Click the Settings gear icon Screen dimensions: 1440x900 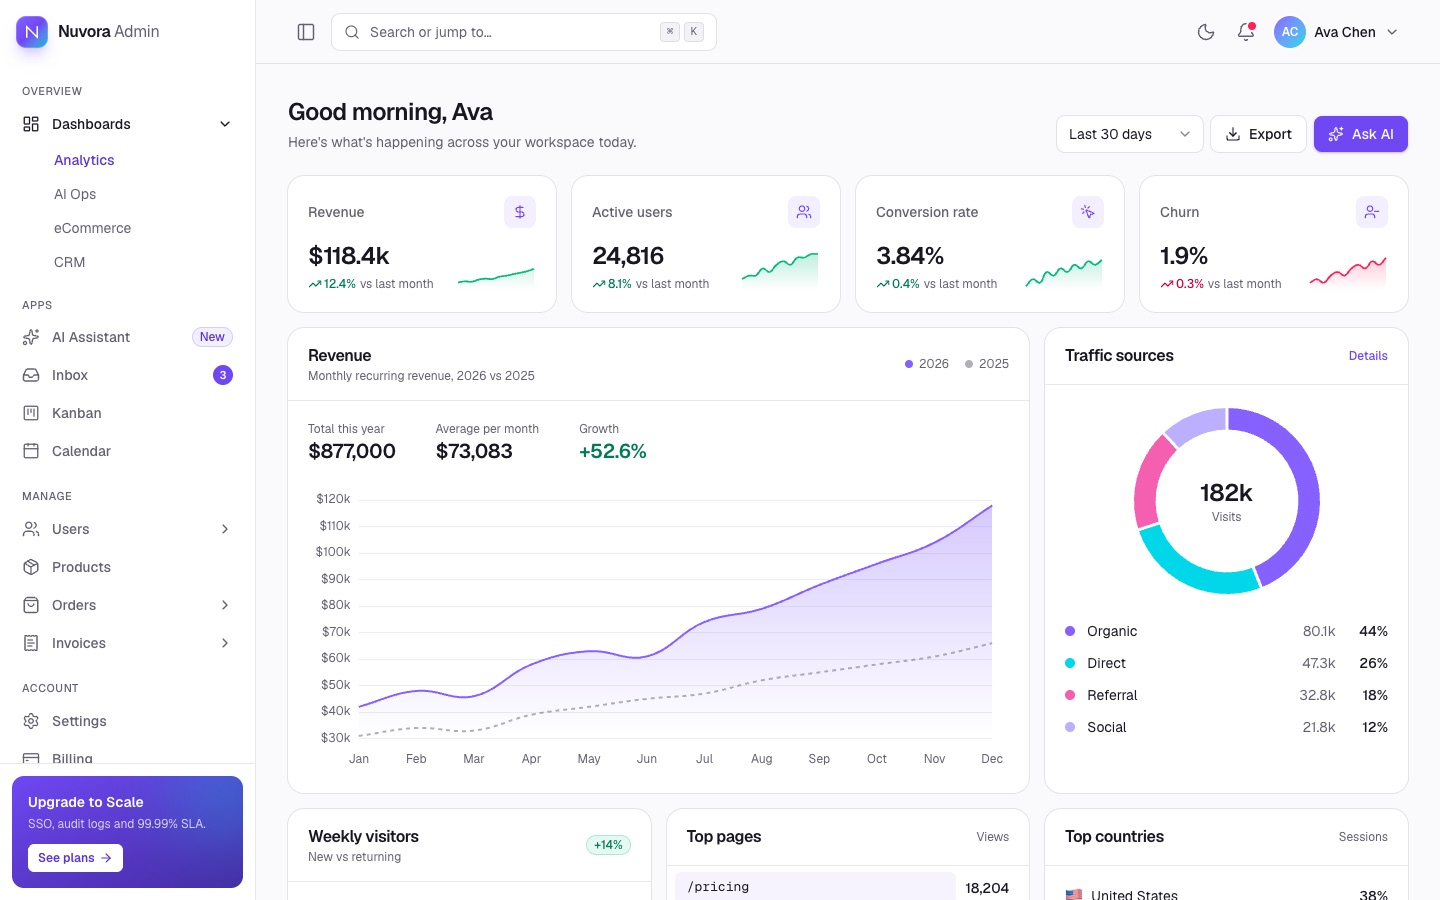[x=31, y=721]
